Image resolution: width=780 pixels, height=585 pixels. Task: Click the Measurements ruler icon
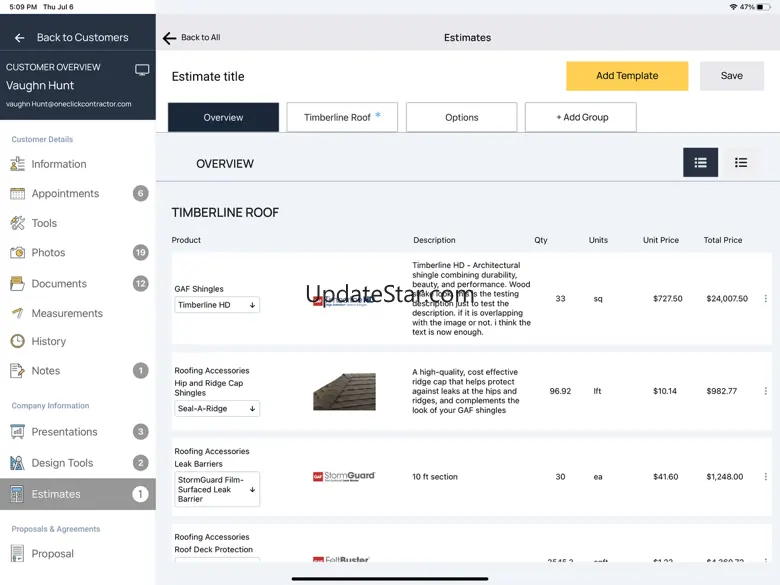(17, 313)
